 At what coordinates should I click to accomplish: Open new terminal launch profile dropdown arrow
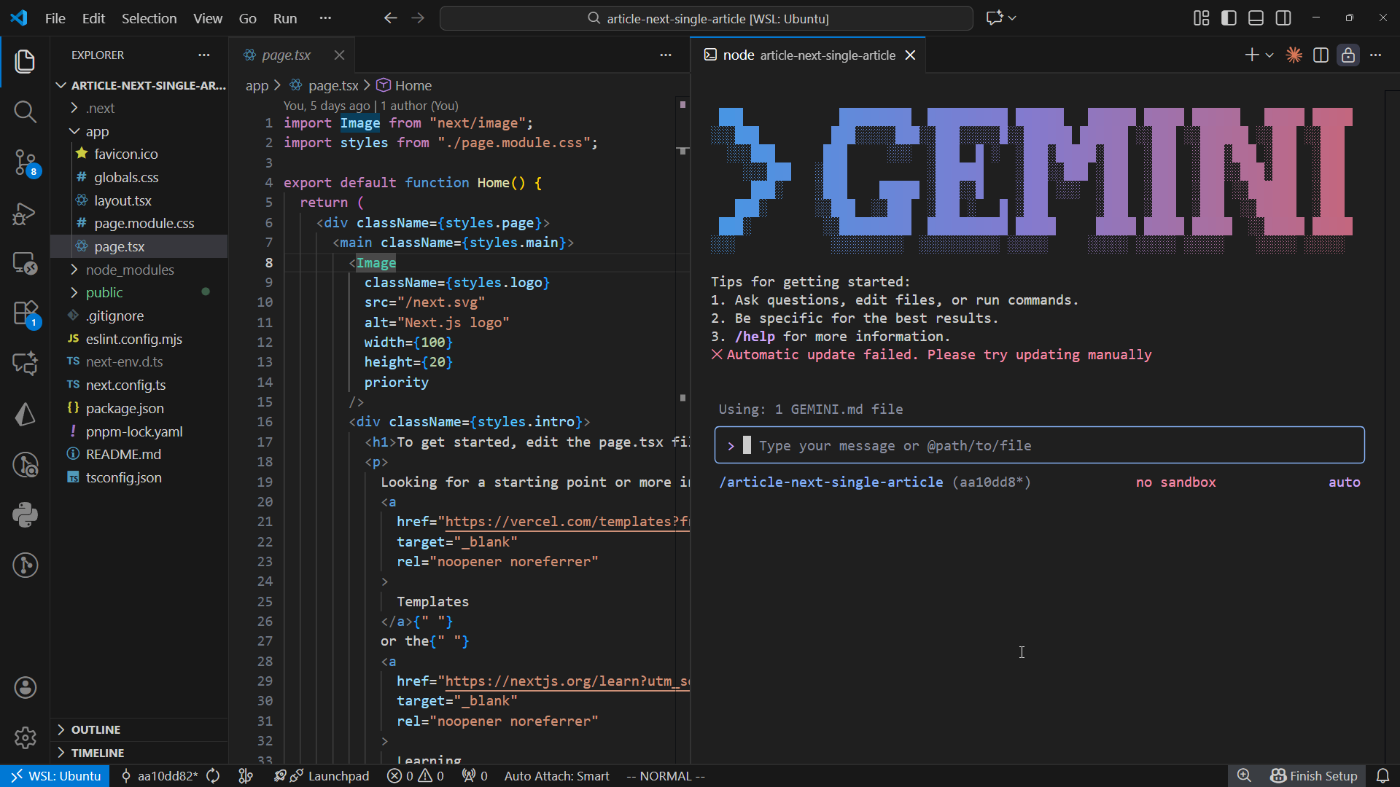(1269, 55)
